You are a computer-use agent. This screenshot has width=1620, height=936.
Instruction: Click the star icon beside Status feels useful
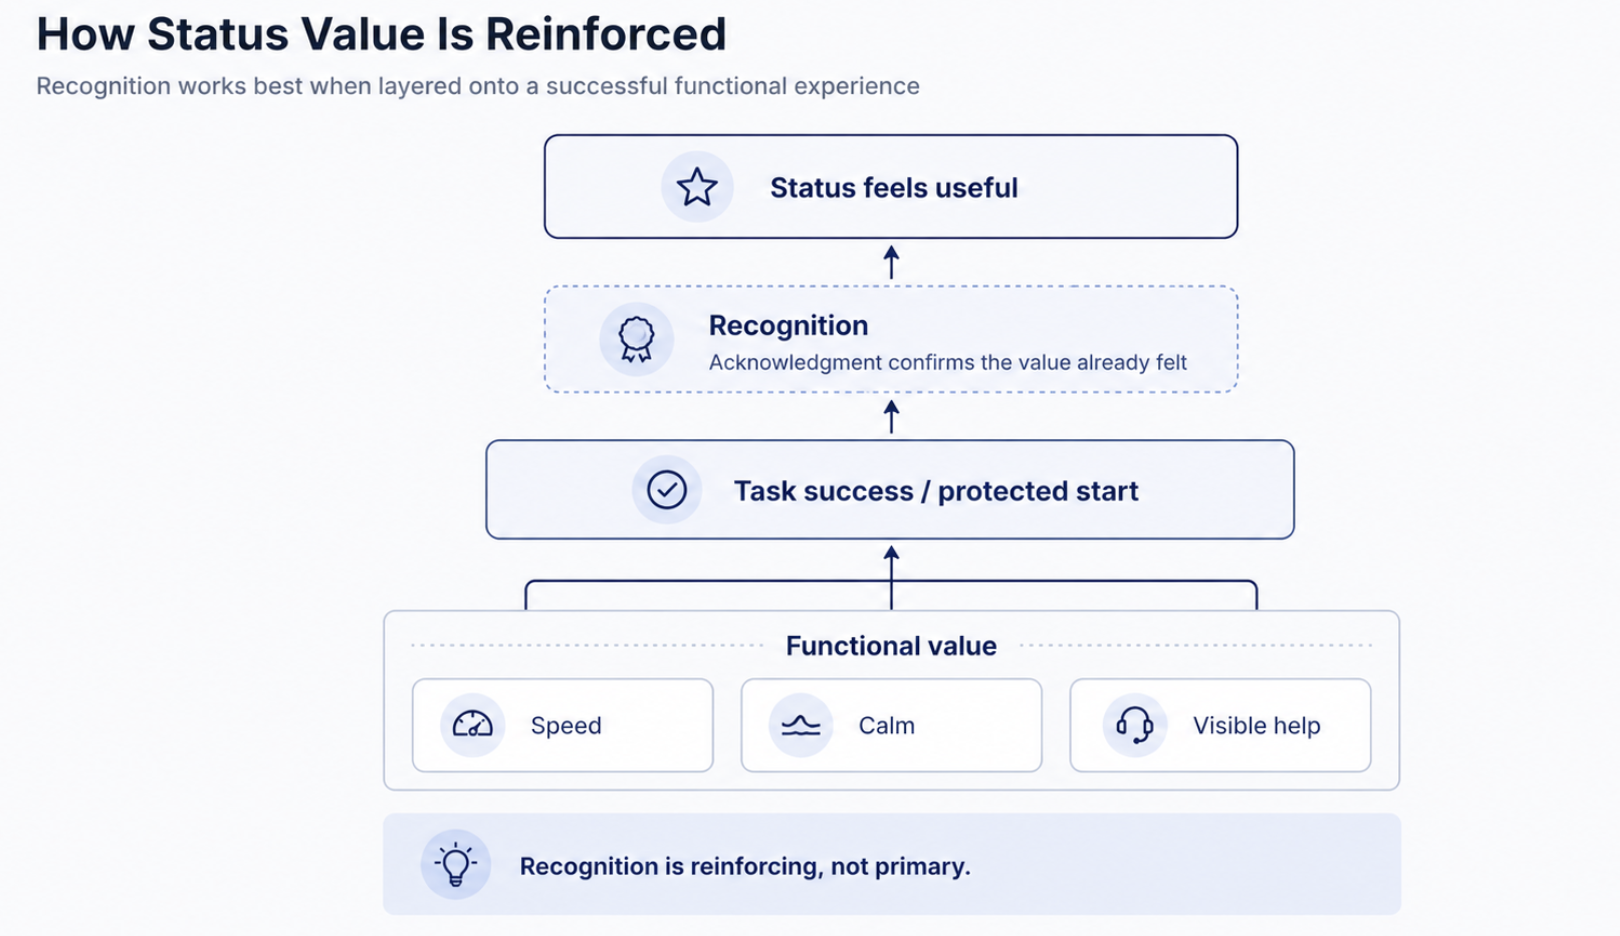(697, 187)
